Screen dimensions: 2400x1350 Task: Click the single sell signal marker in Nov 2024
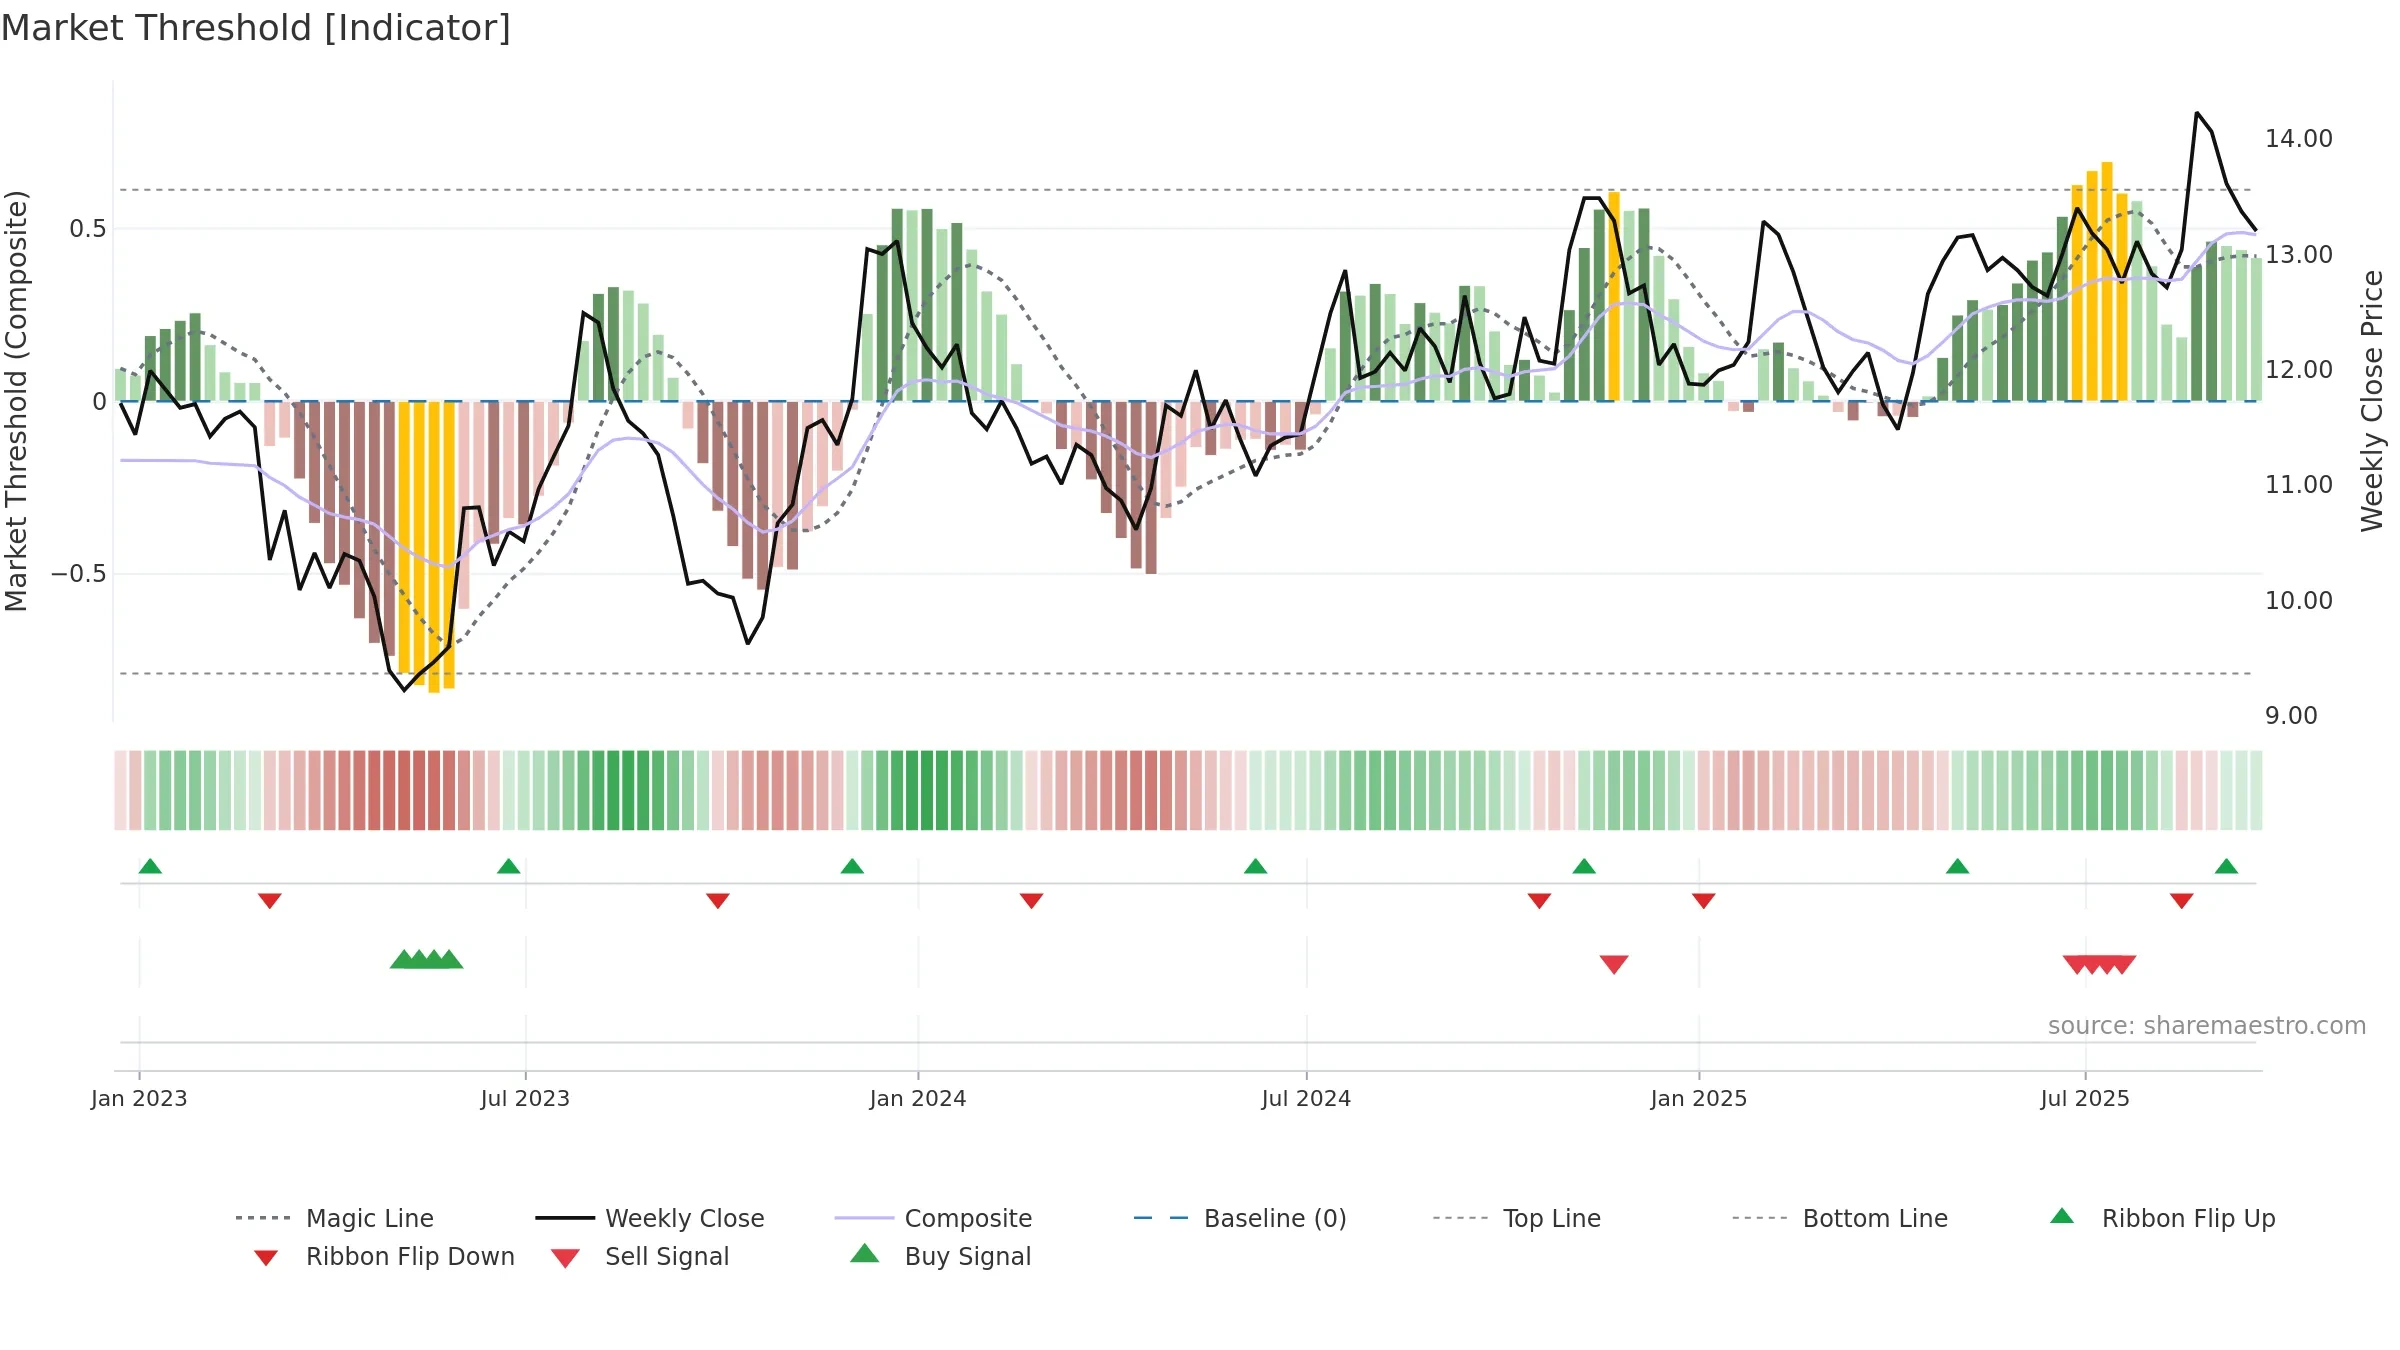(x=1614, y=964)
